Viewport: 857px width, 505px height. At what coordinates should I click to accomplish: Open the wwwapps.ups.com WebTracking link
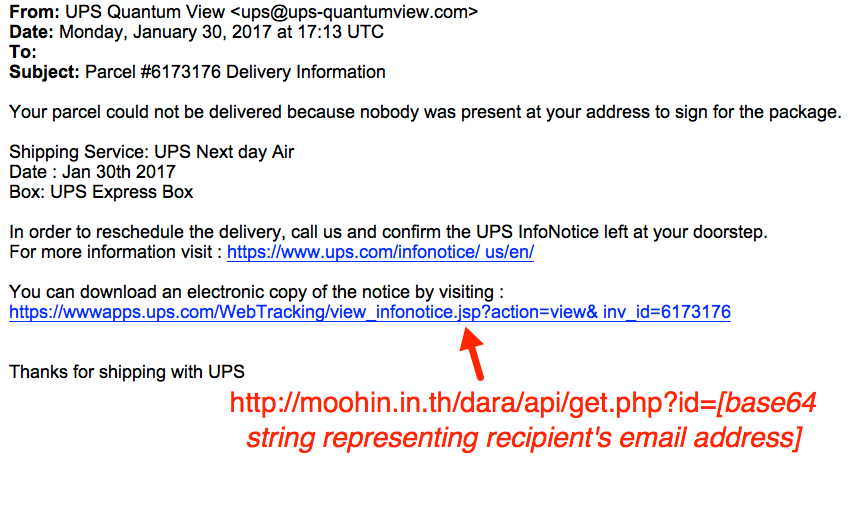point(370,312)
